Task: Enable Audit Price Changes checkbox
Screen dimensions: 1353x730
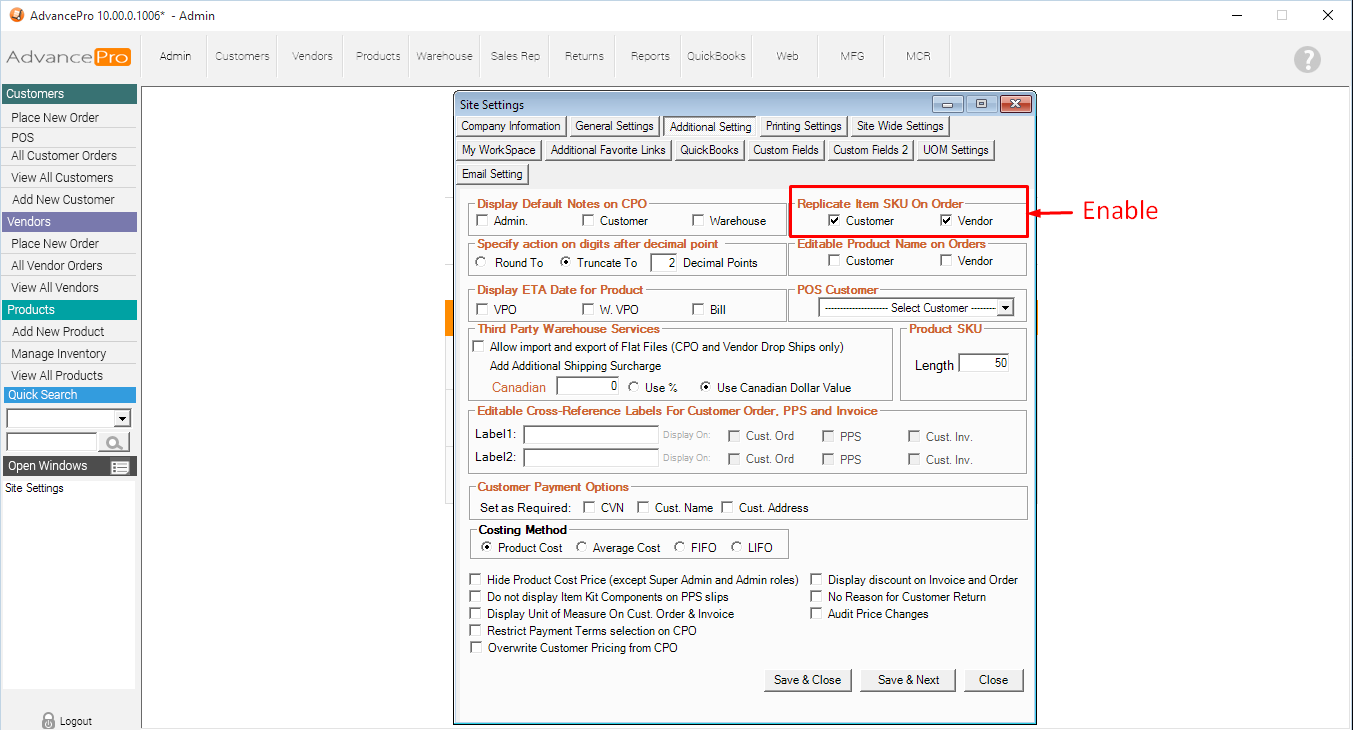Action: [817, 614]
